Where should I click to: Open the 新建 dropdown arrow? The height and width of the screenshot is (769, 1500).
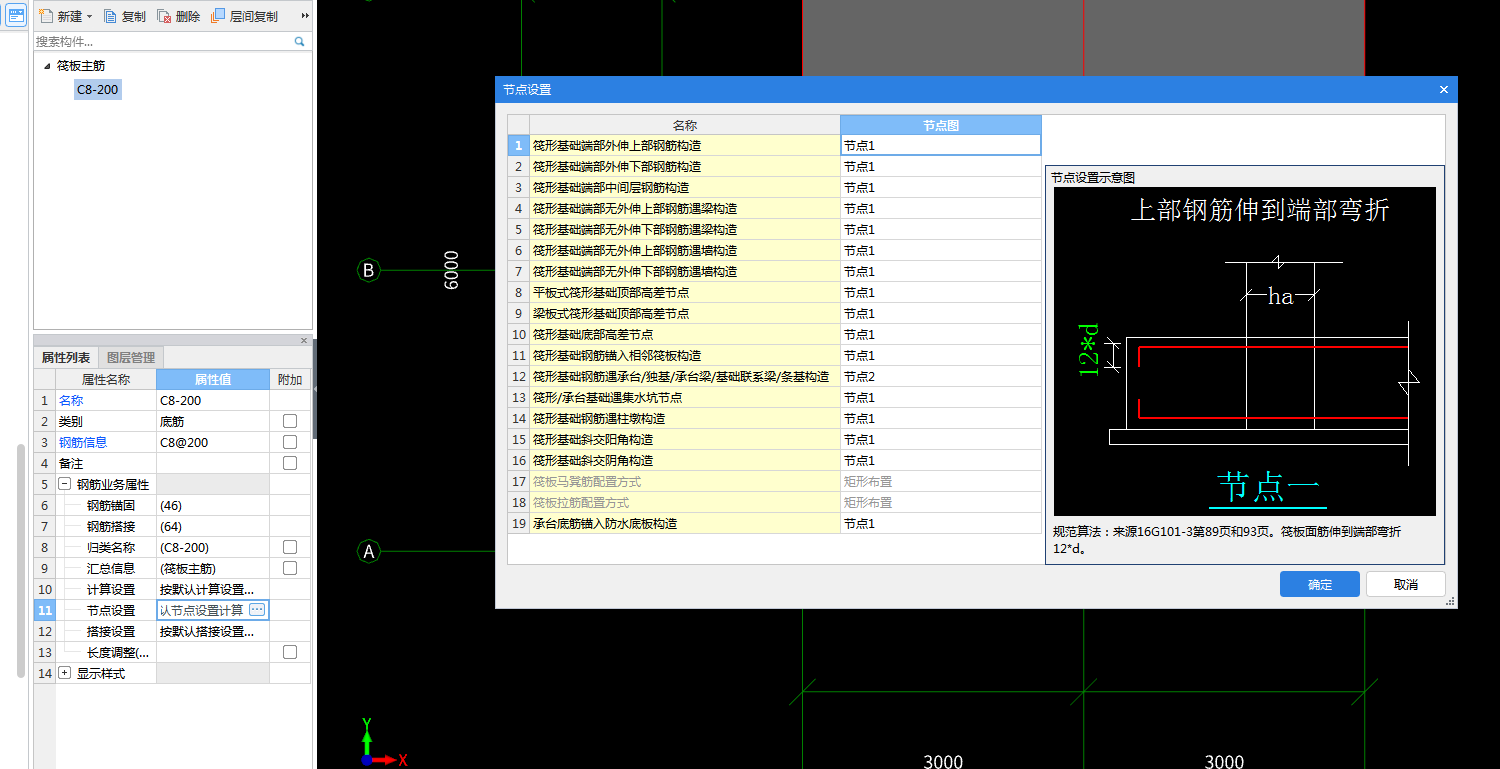click(x=89, y=17)
